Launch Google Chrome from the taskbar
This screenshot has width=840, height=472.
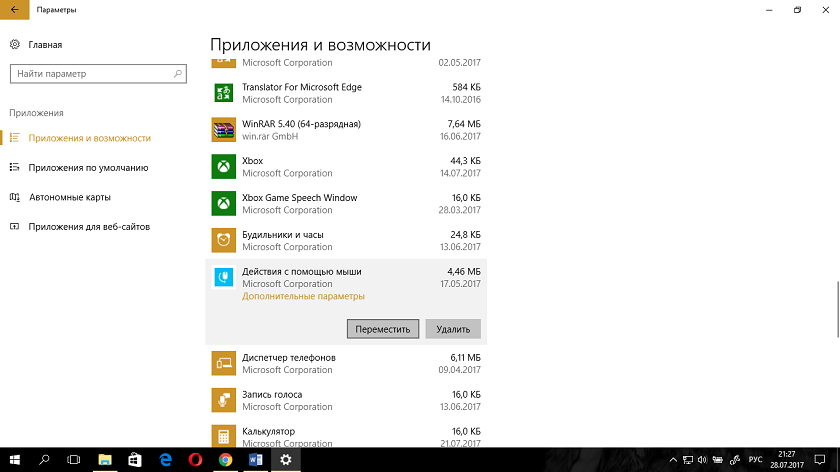tap(226, 460)
